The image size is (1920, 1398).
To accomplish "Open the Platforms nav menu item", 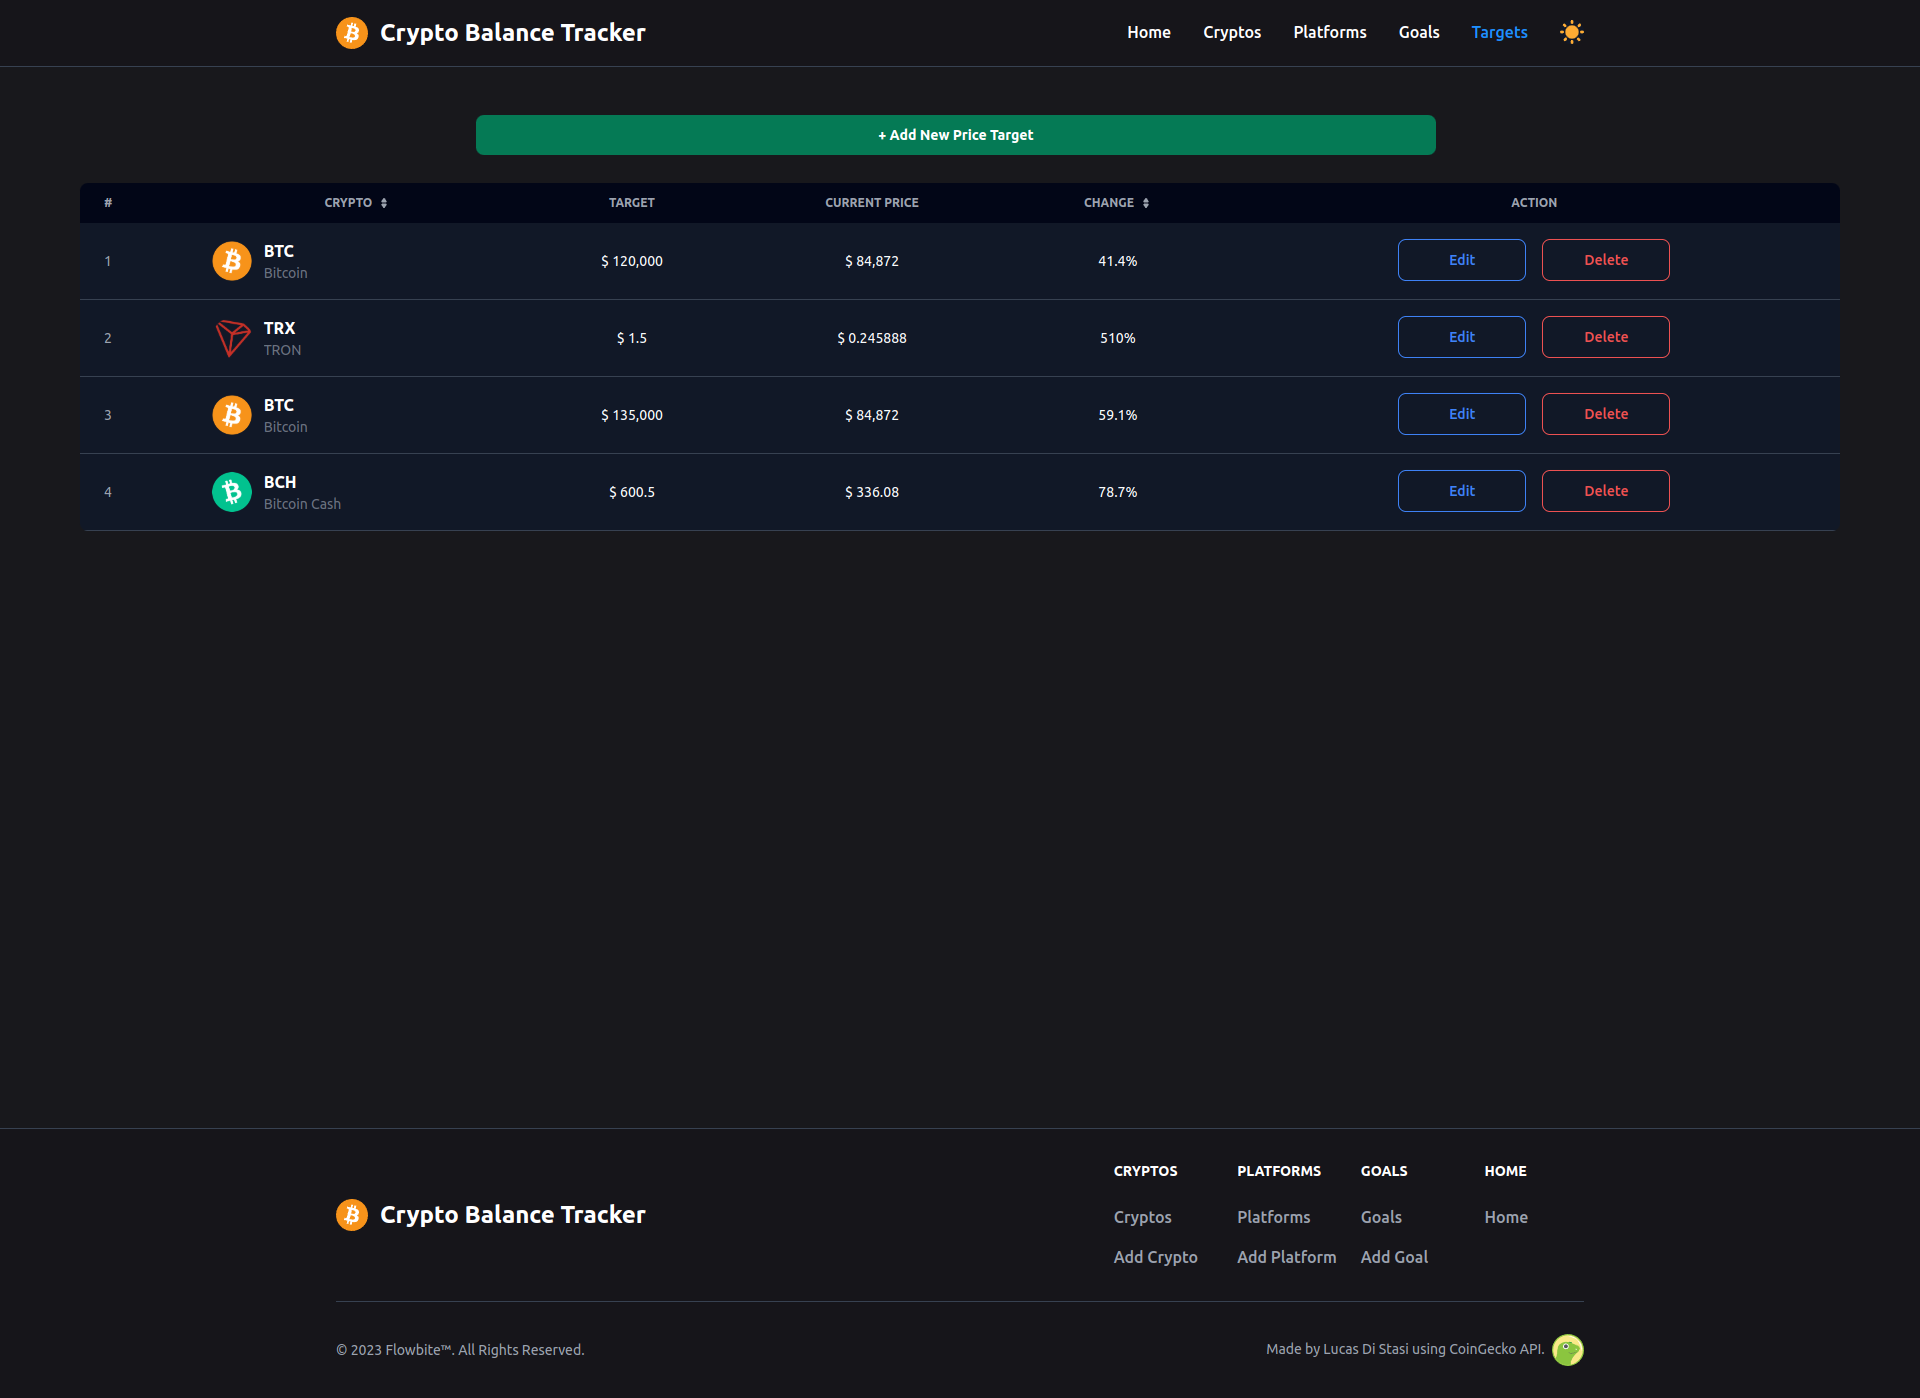I will tap(1330, 32).
